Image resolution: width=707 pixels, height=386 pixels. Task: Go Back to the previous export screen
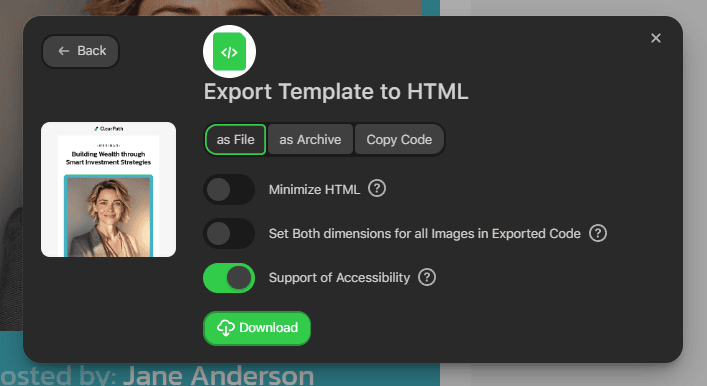81,51
